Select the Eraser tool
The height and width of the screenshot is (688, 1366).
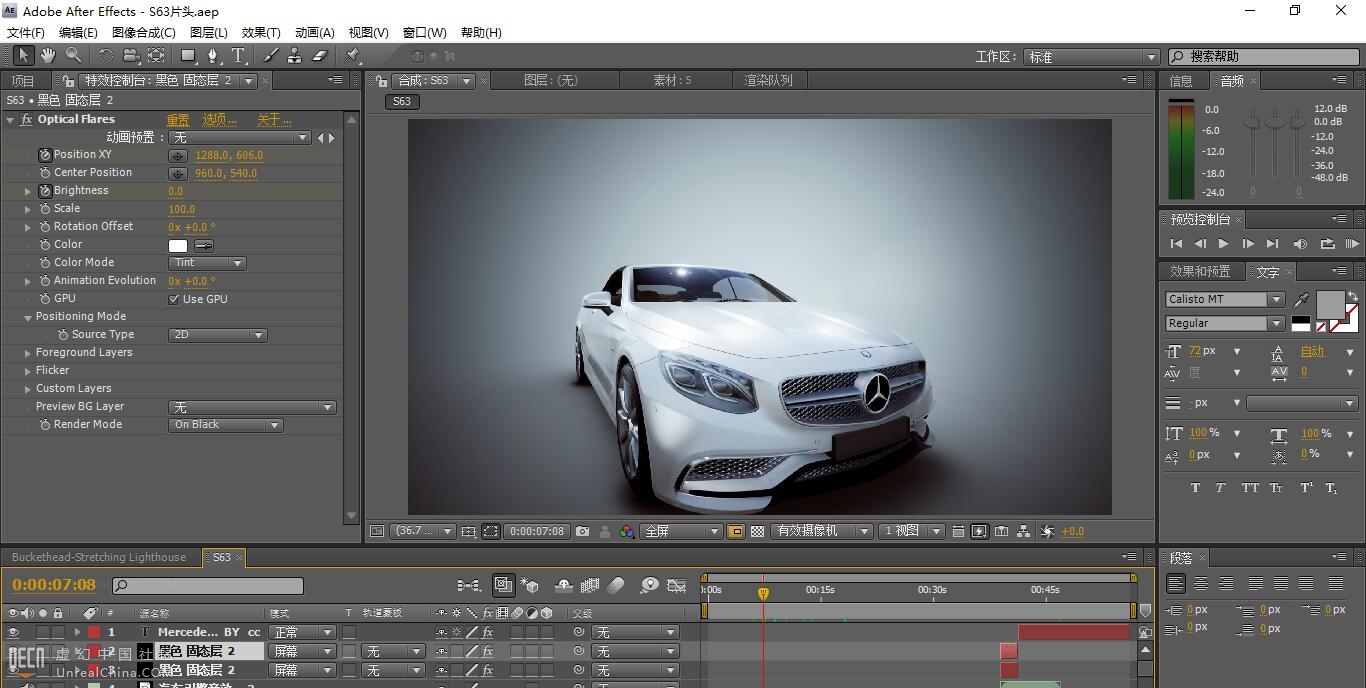[320, 56]
